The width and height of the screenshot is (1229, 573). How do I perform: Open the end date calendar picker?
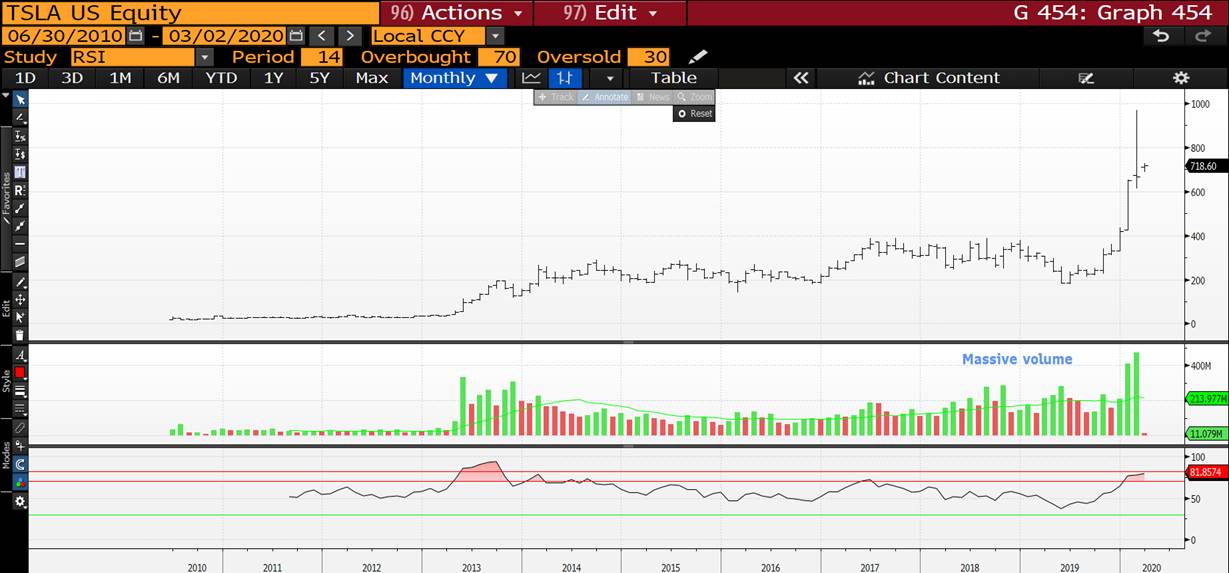pos(296,36)
